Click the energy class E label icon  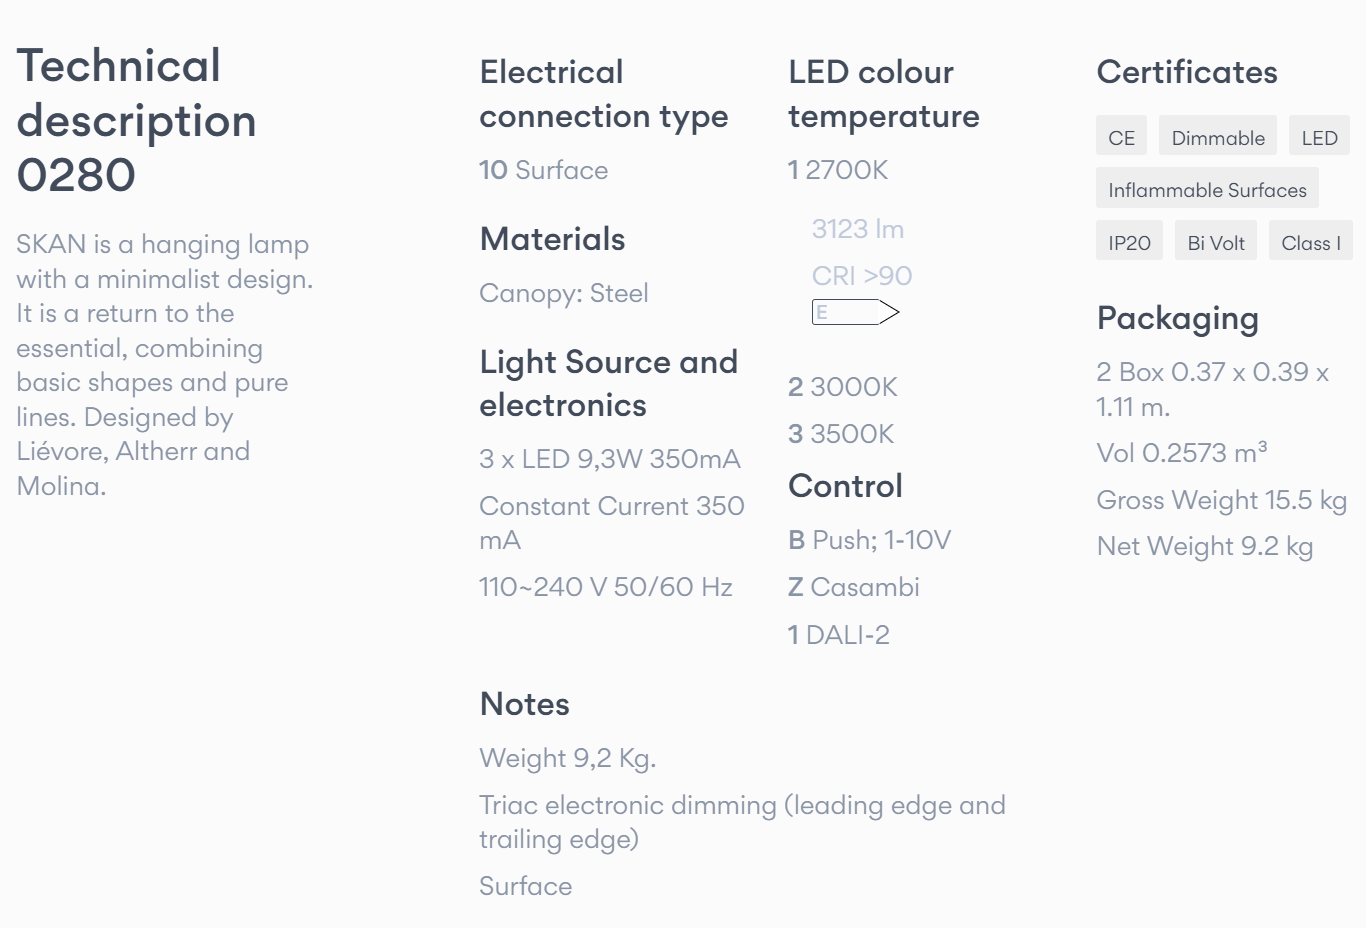(855, 313)
